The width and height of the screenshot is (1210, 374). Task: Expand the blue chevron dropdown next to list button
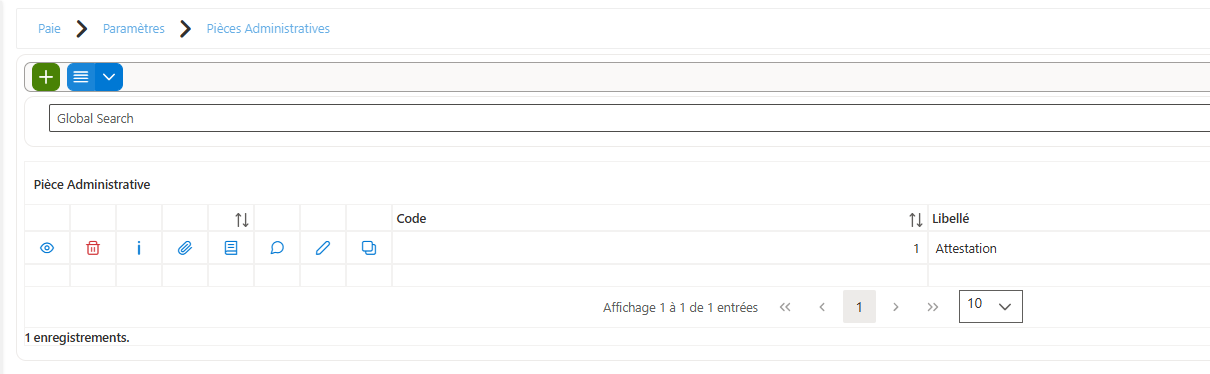109,77
